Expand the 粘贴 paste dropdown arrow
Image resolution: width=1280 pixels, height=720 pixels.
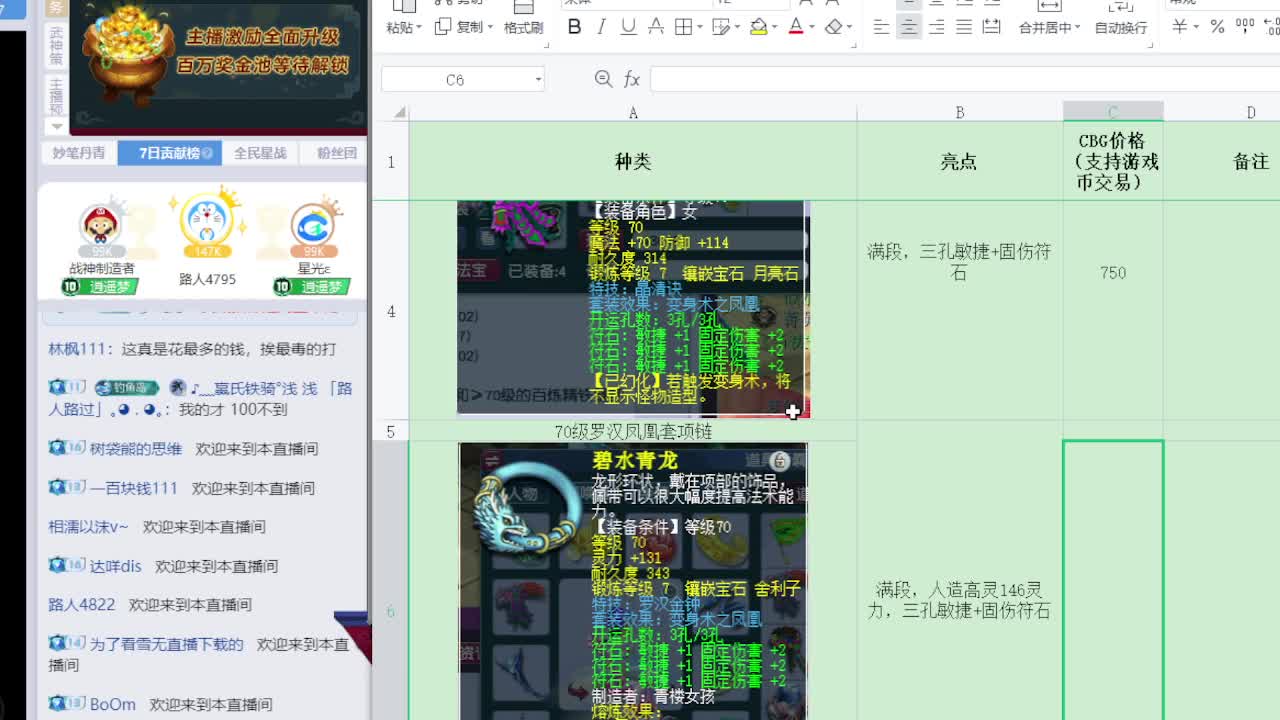tap(419, 28)
